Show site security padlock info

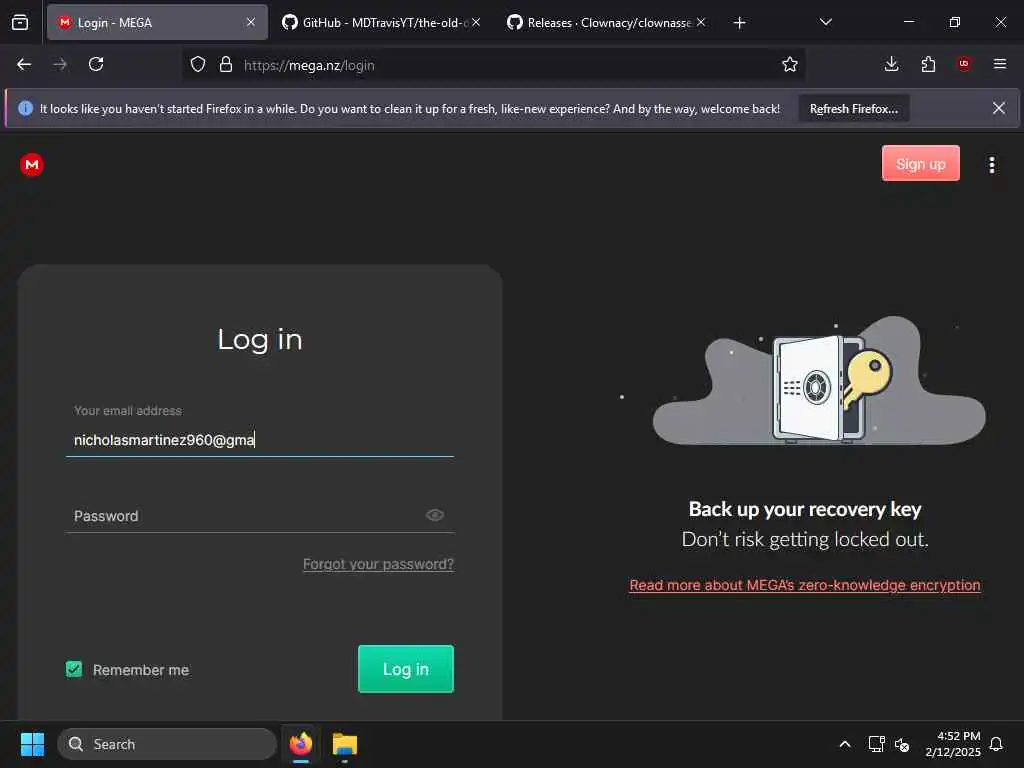226,65
